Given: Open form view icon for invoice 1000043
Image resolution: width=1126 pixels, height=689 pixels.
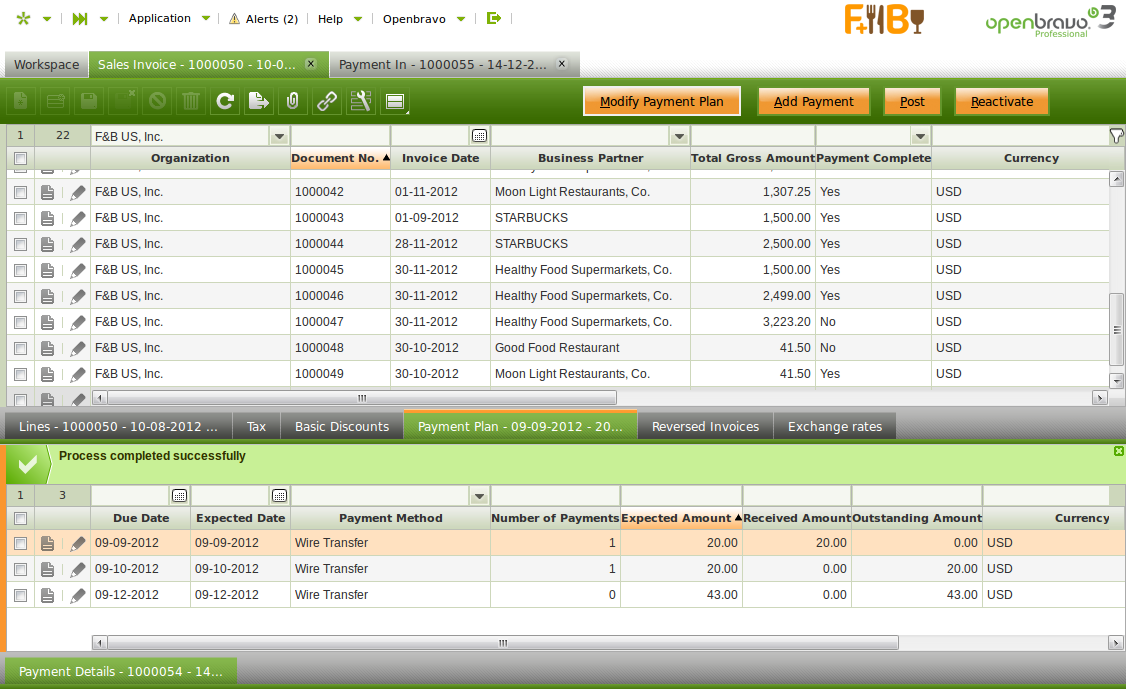Looking at the screenshot, I should (47, 218).
